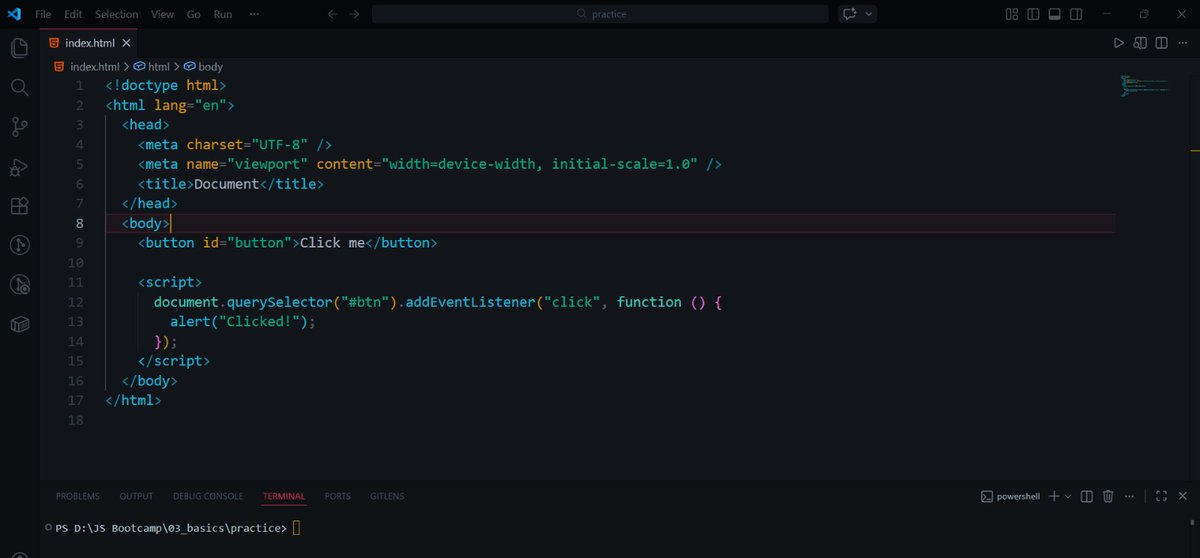Switch to the OUTPUT panel tab
The image size is (1200, 558).
(x=136, y=496)
